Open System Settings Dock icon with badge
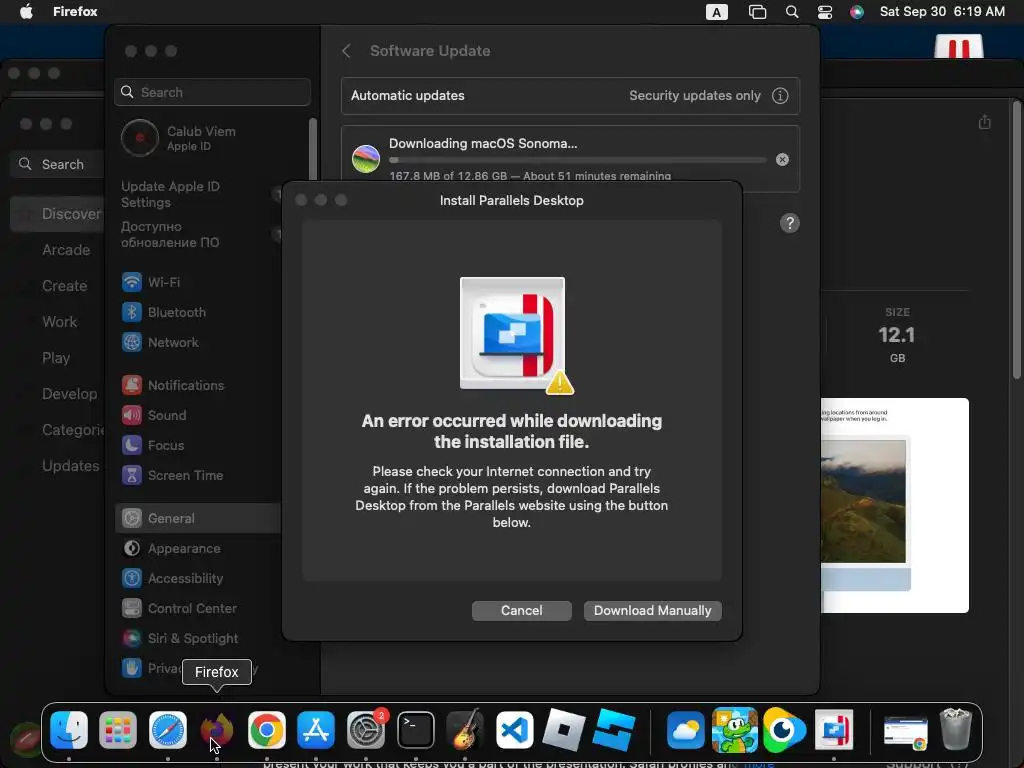Screen dimensions: 1024x768 [366, 729]
